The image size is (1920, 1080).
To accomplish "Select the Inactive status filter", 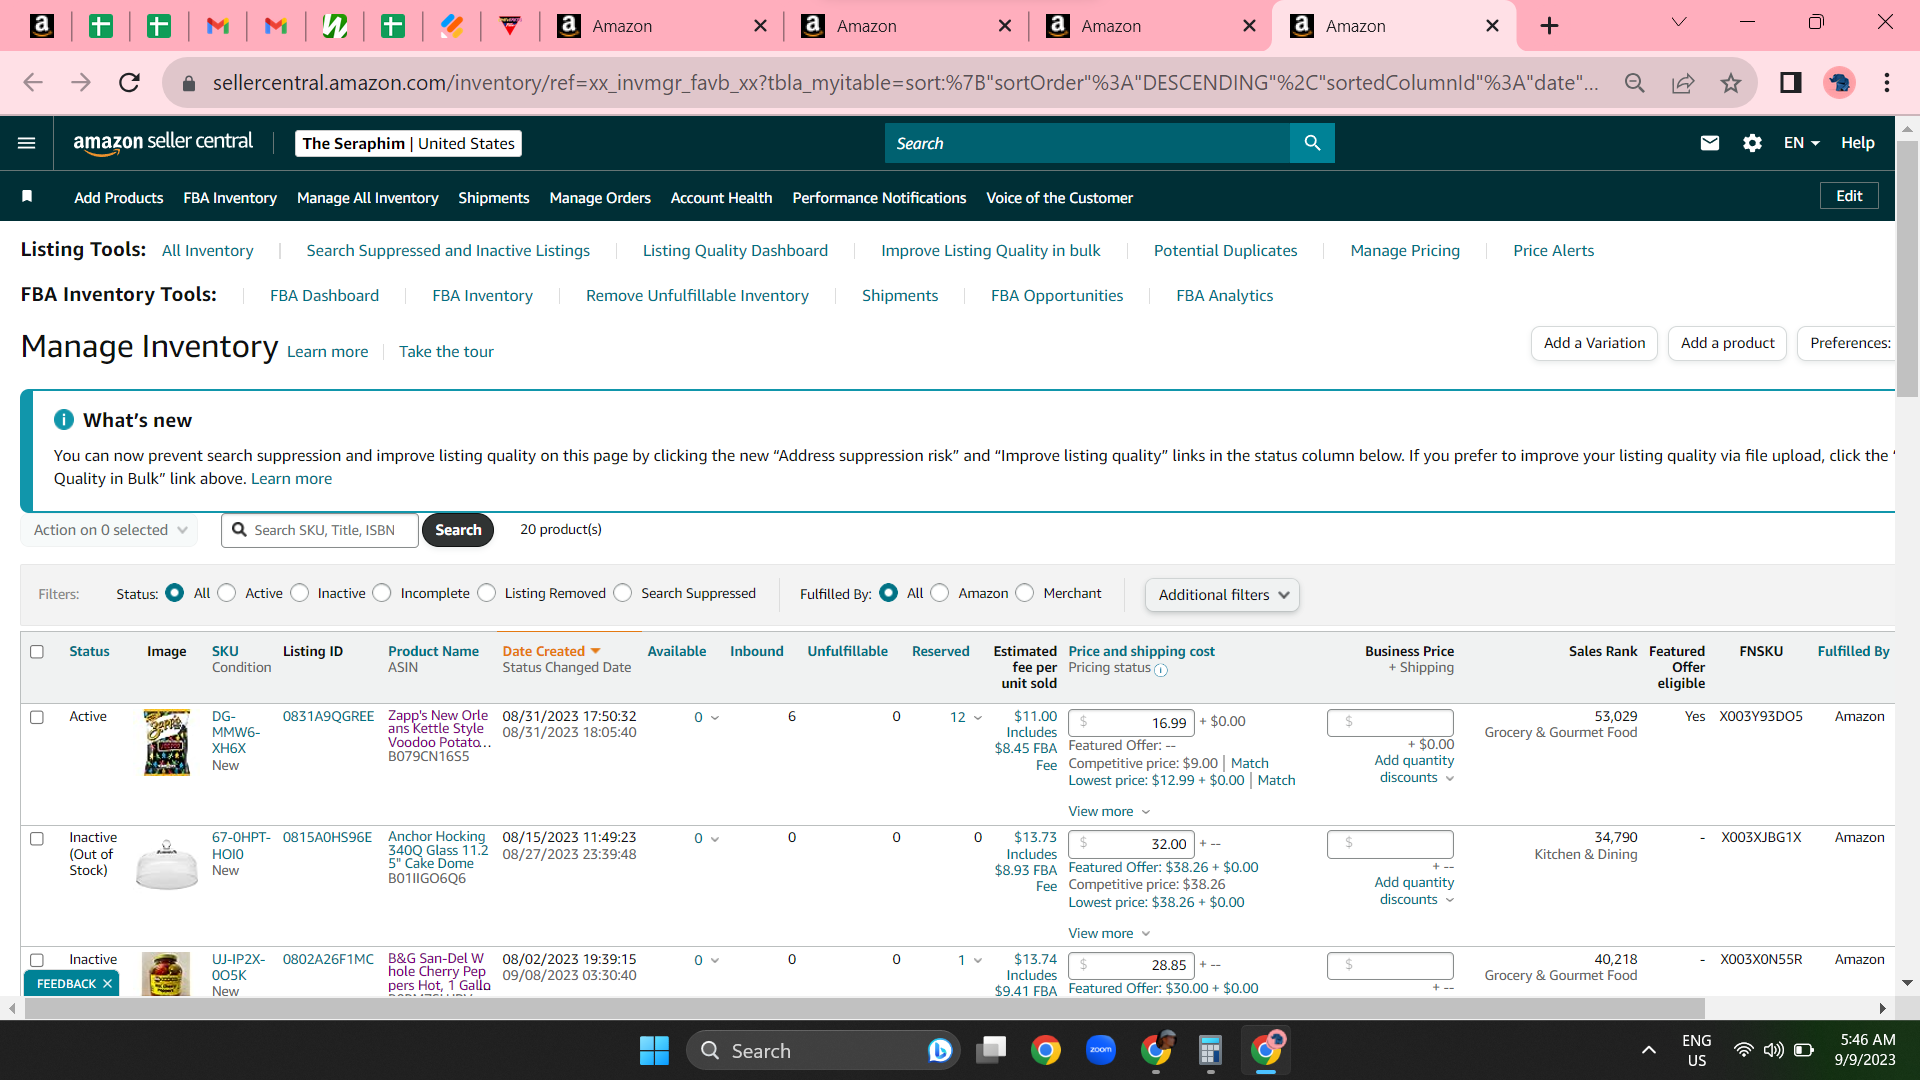I will pos(300,593).
